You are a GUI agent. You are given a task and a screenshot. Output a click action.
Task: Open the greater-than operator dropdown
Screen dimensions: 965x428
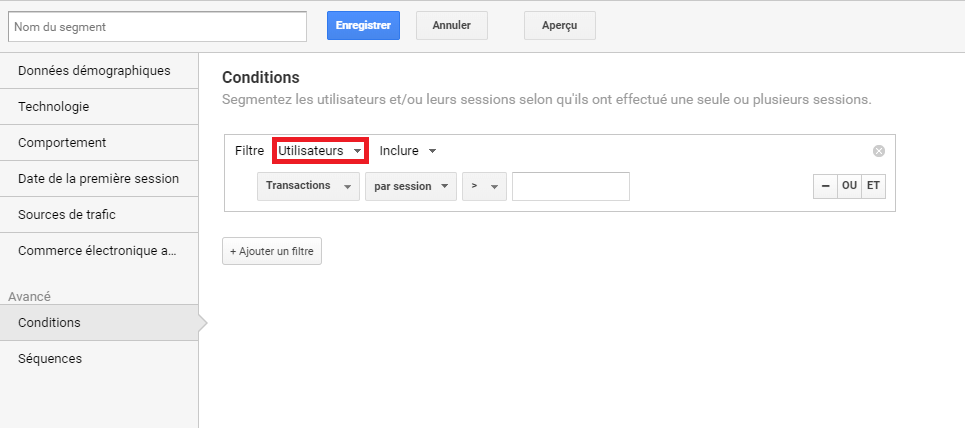click(484, 186)
